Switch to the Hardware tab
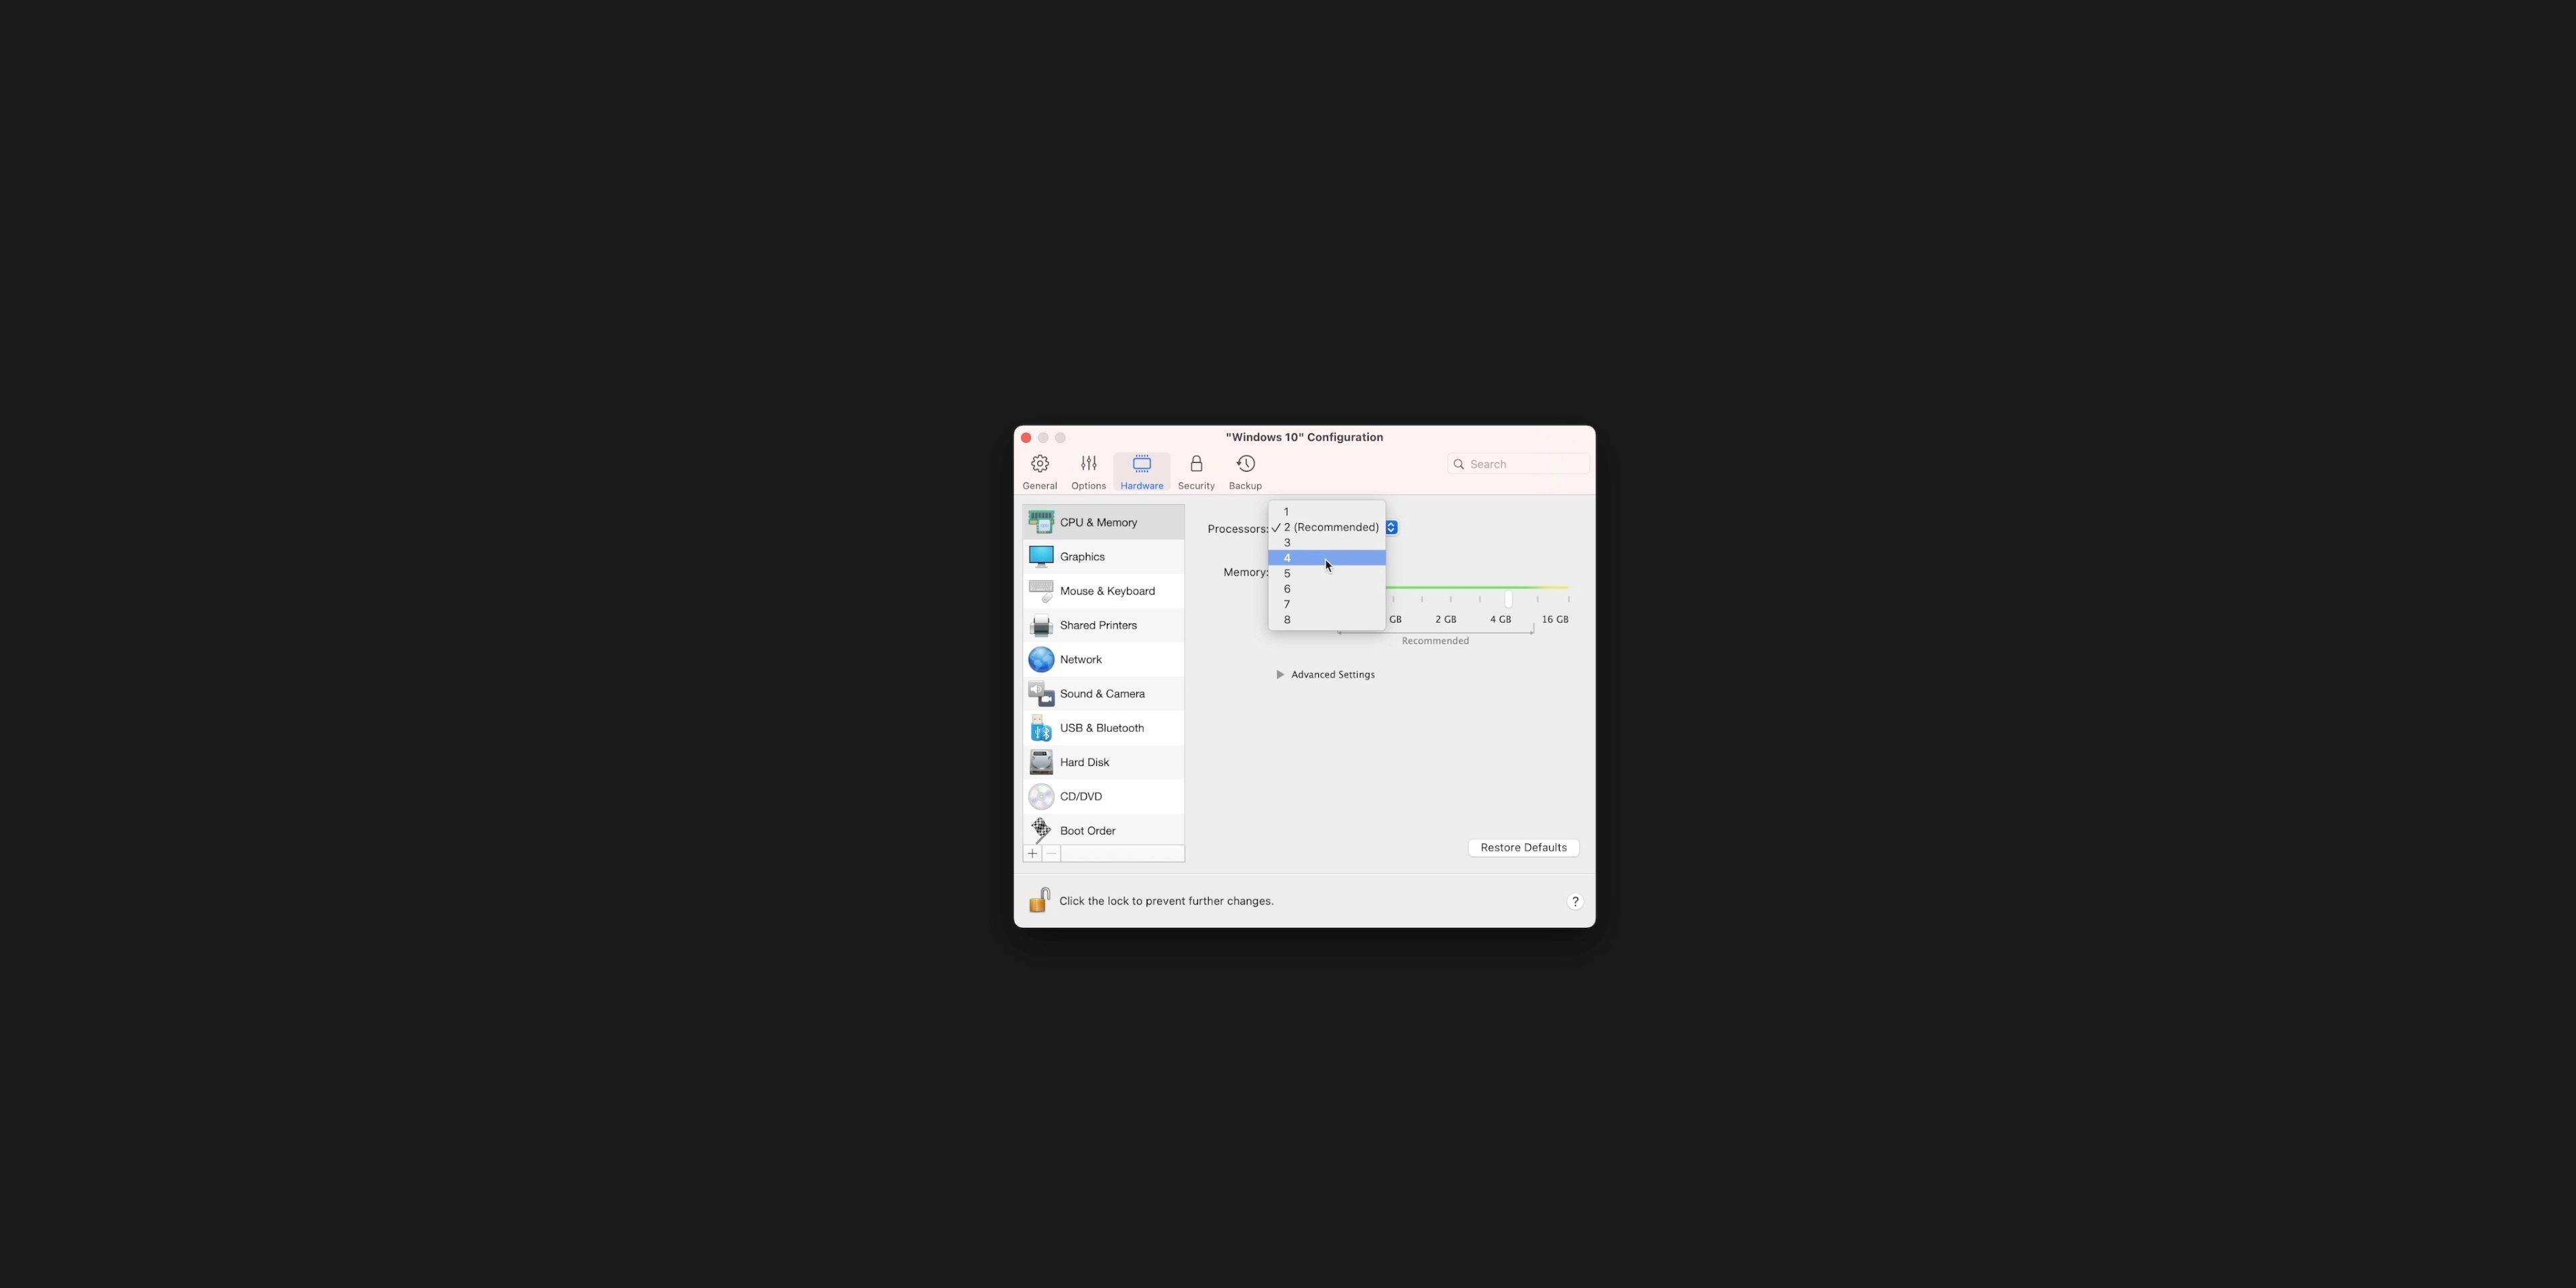This screenshot has height=1288, width=2576. (1142, 470)
